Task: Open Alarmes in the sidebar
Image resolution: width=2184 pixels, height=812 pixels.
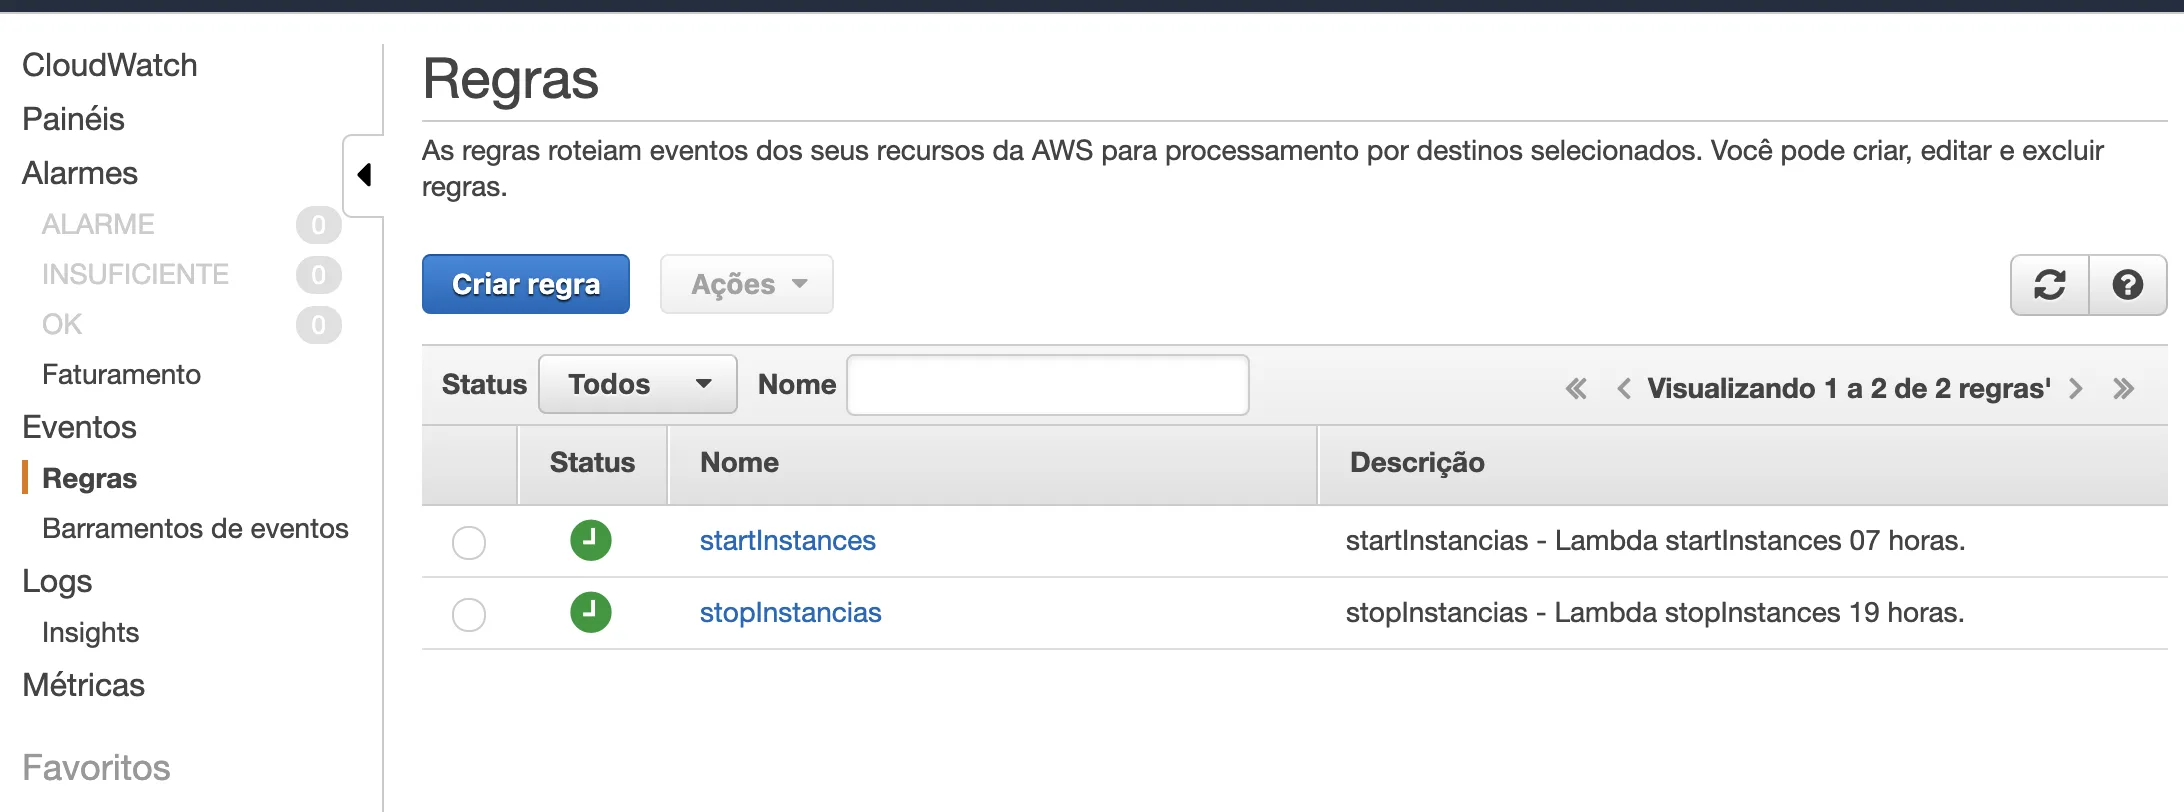Action: pos(80,173)
